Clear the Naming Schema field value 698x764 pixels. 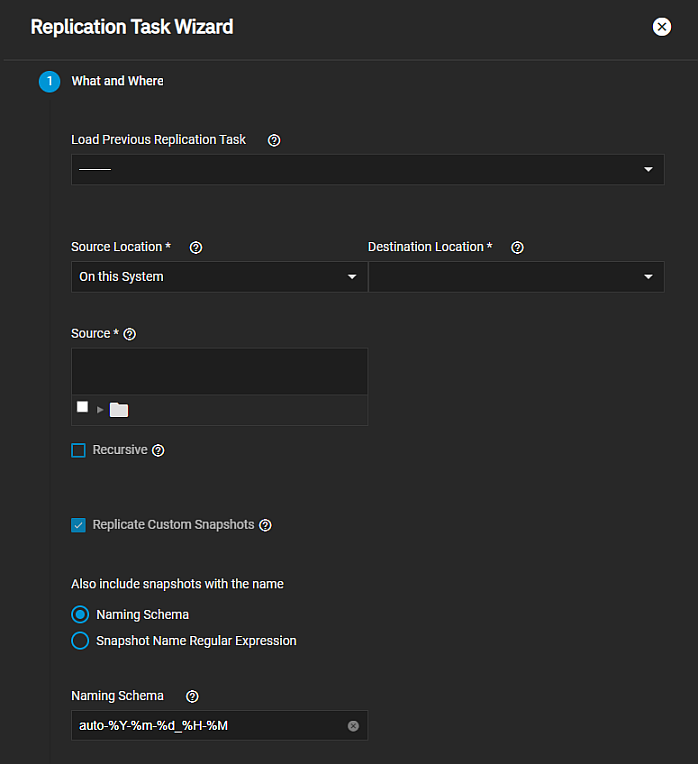[x=353, y=726]
